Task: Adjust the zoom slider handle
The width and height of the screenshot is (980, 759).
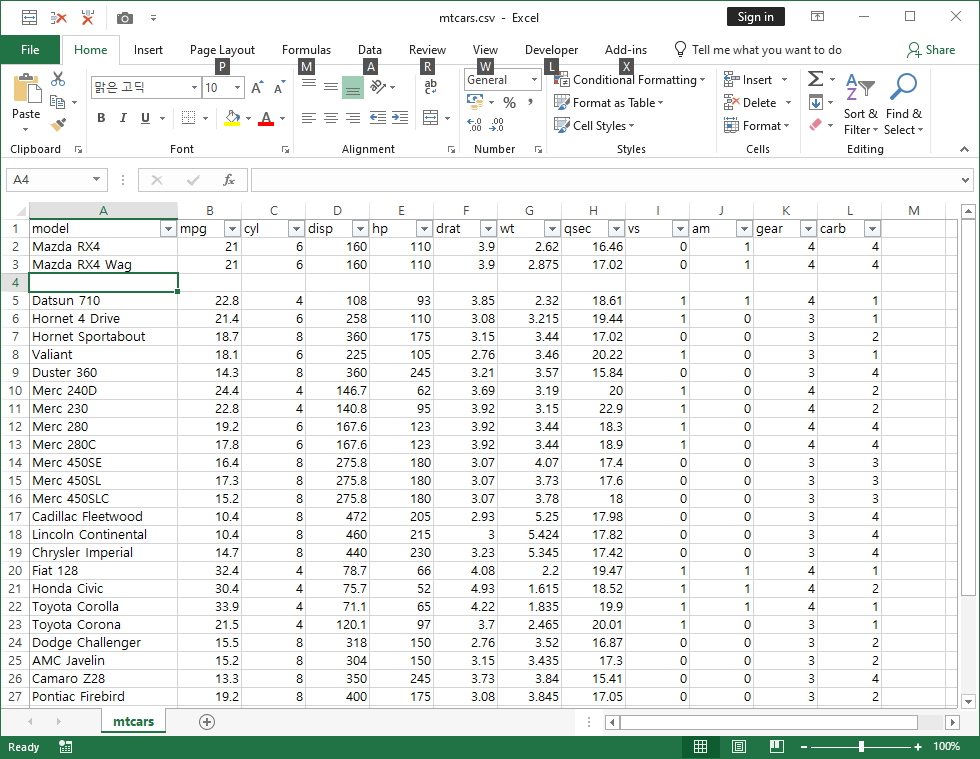Action: click(861, 746)
